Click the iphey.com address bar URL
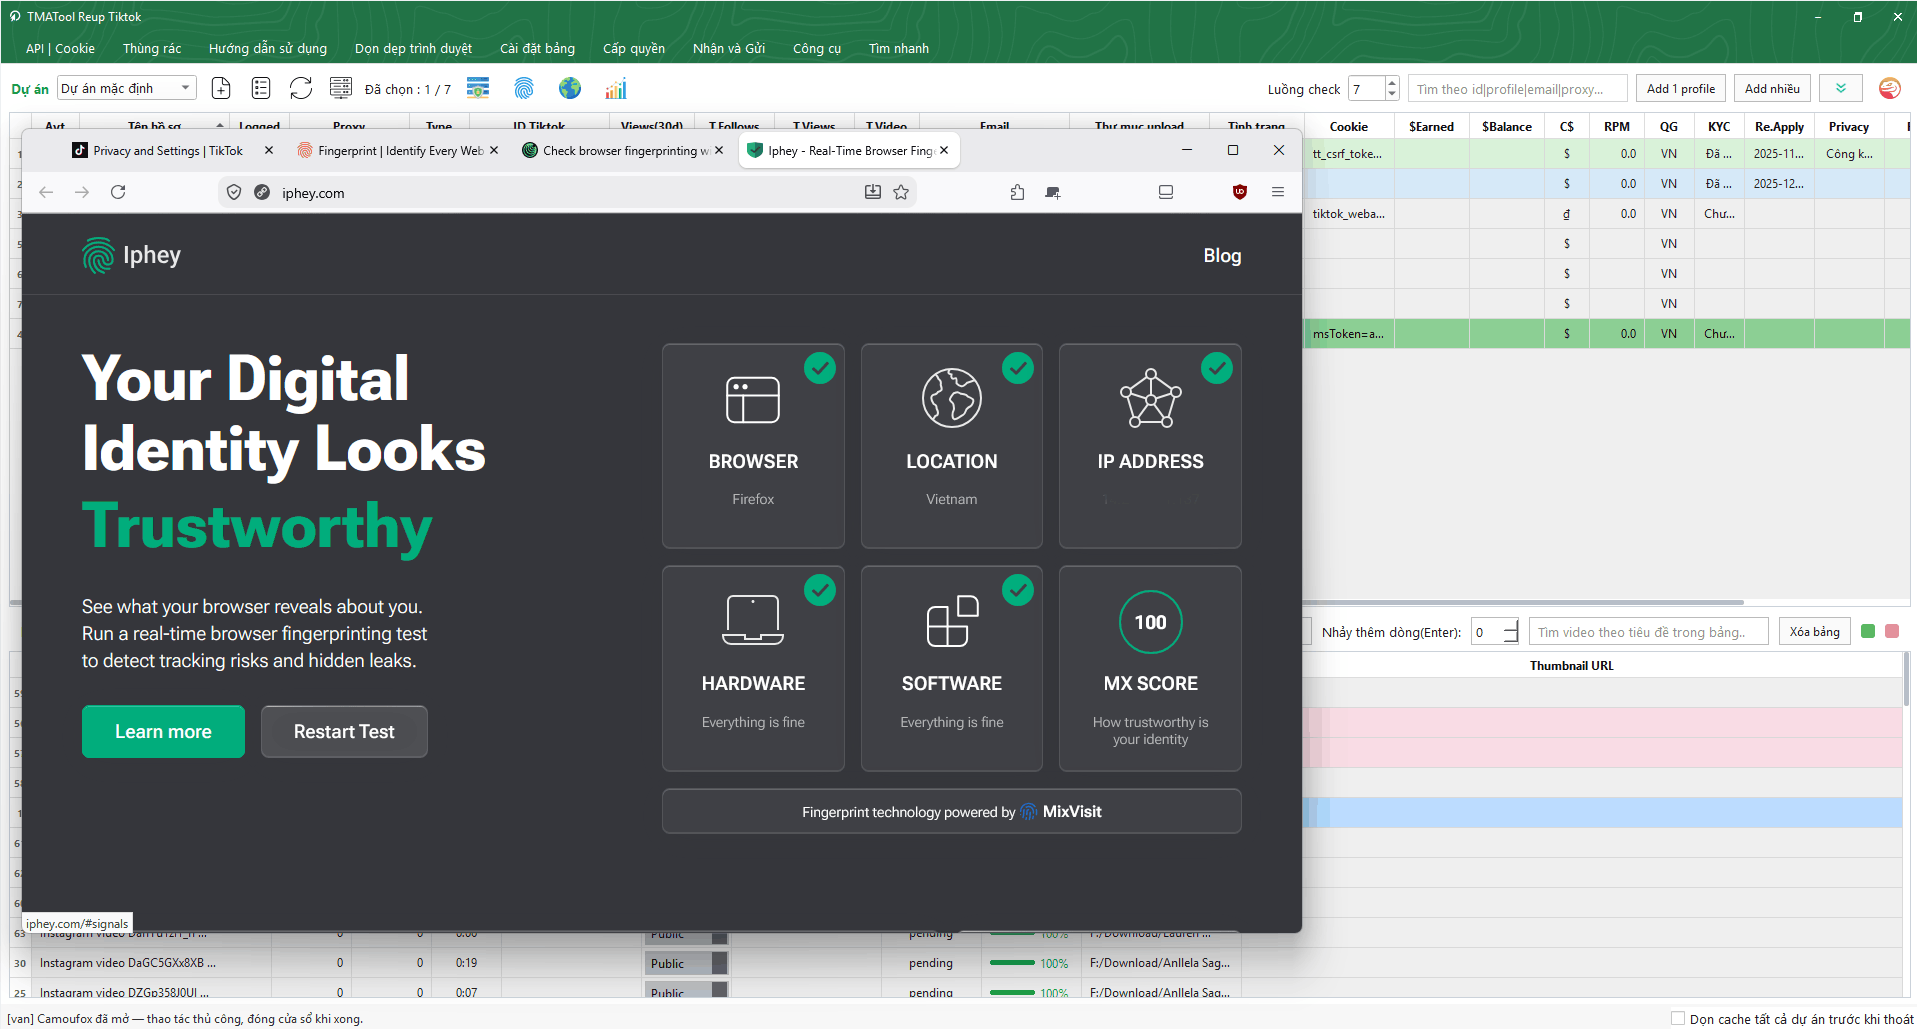1917x1029 pixels. [x=313, y=192]
